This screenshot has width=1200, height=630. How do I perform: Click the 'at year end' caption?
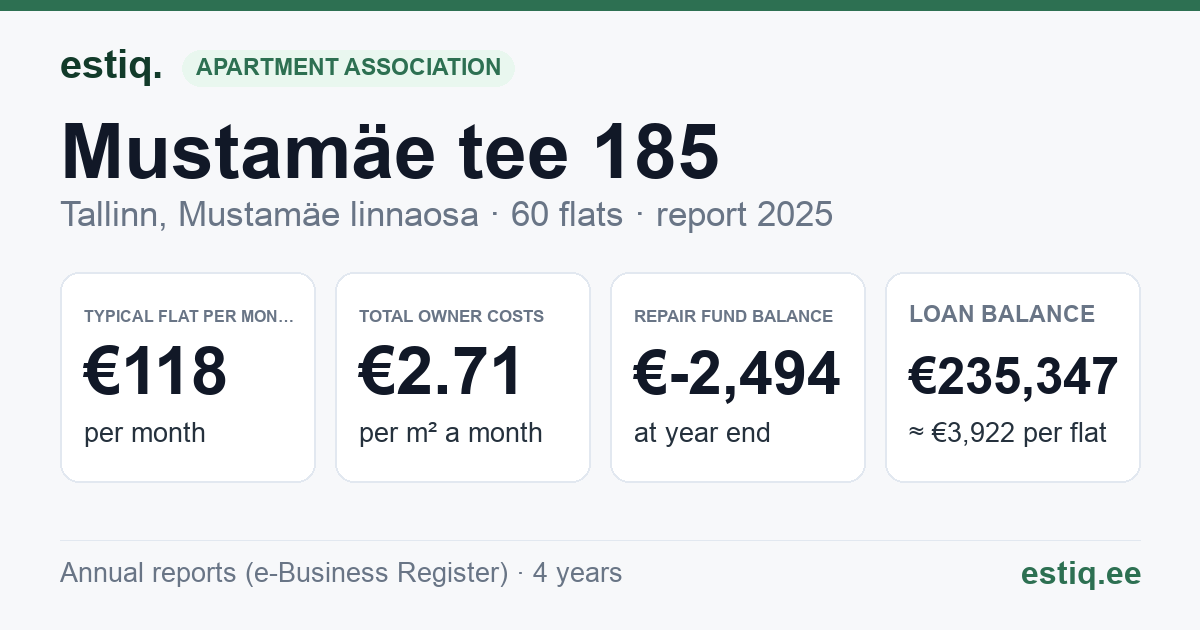702,433
